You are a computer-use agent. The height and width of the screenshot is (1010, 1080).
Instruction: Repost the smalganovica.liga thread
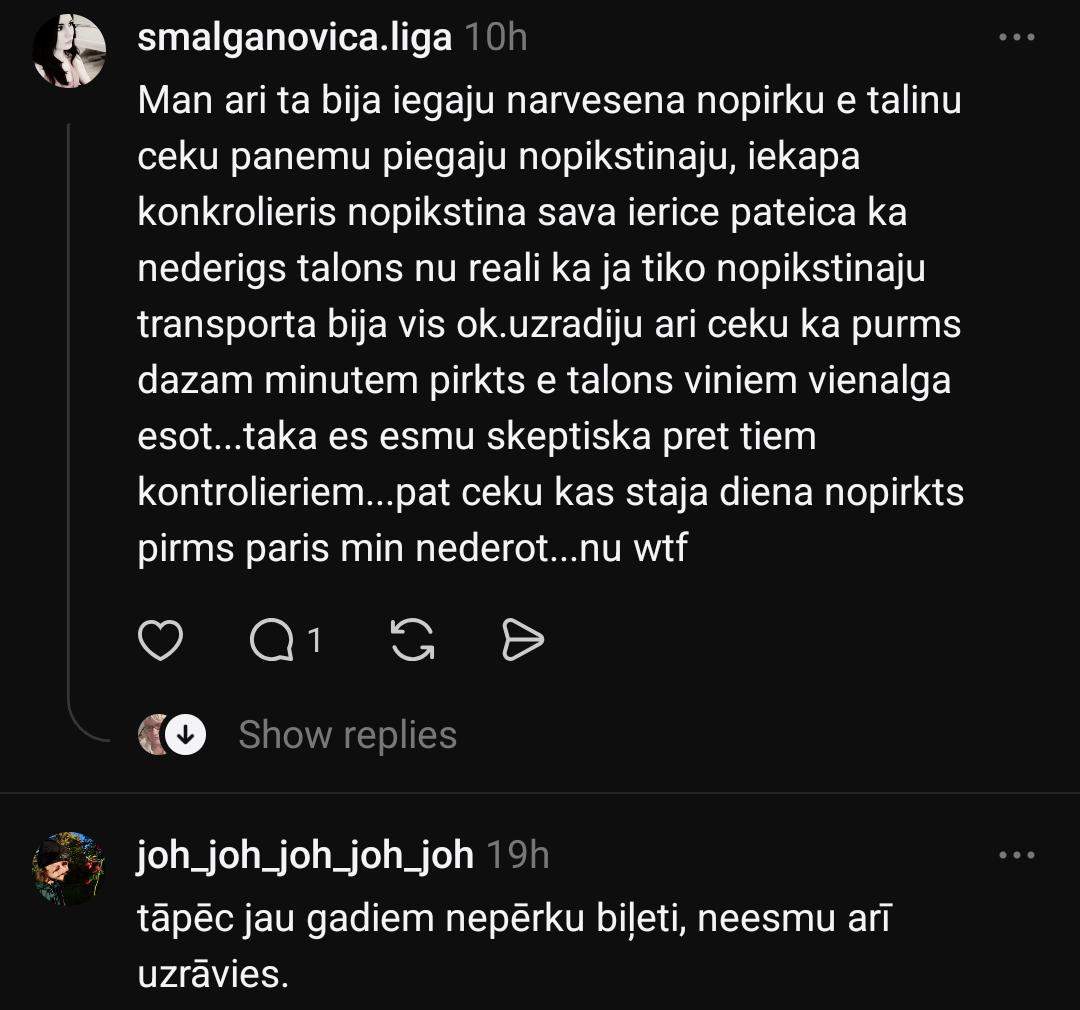pyautogui.click(x=412, y=641)
